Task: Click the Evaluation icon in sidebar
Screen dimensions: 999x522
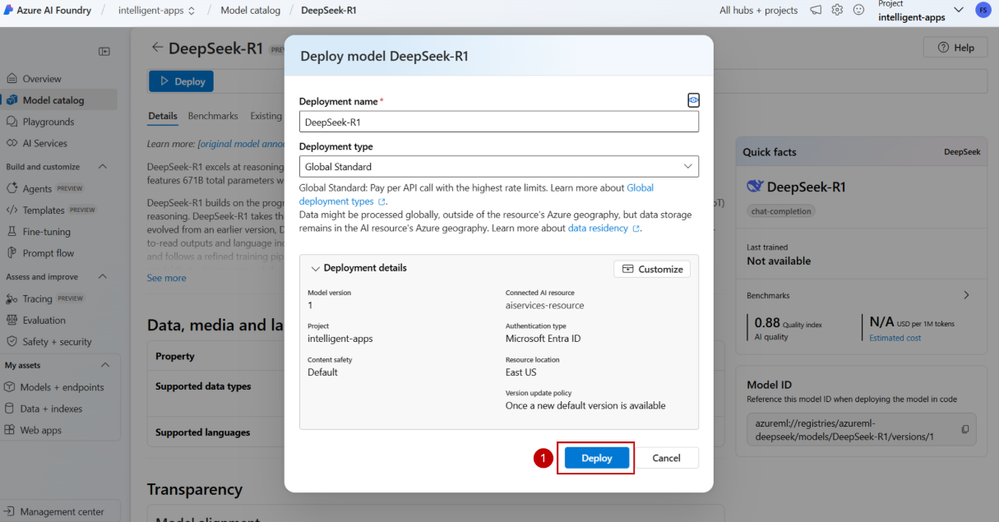Action: click(x=11, y=320)
